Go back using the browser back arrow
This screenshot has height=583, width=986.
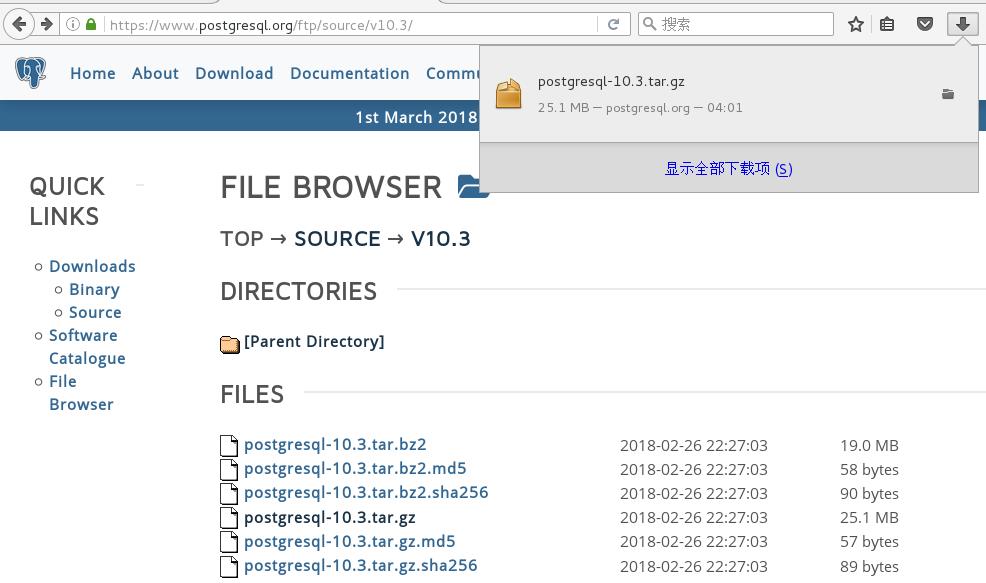[19, 25]
